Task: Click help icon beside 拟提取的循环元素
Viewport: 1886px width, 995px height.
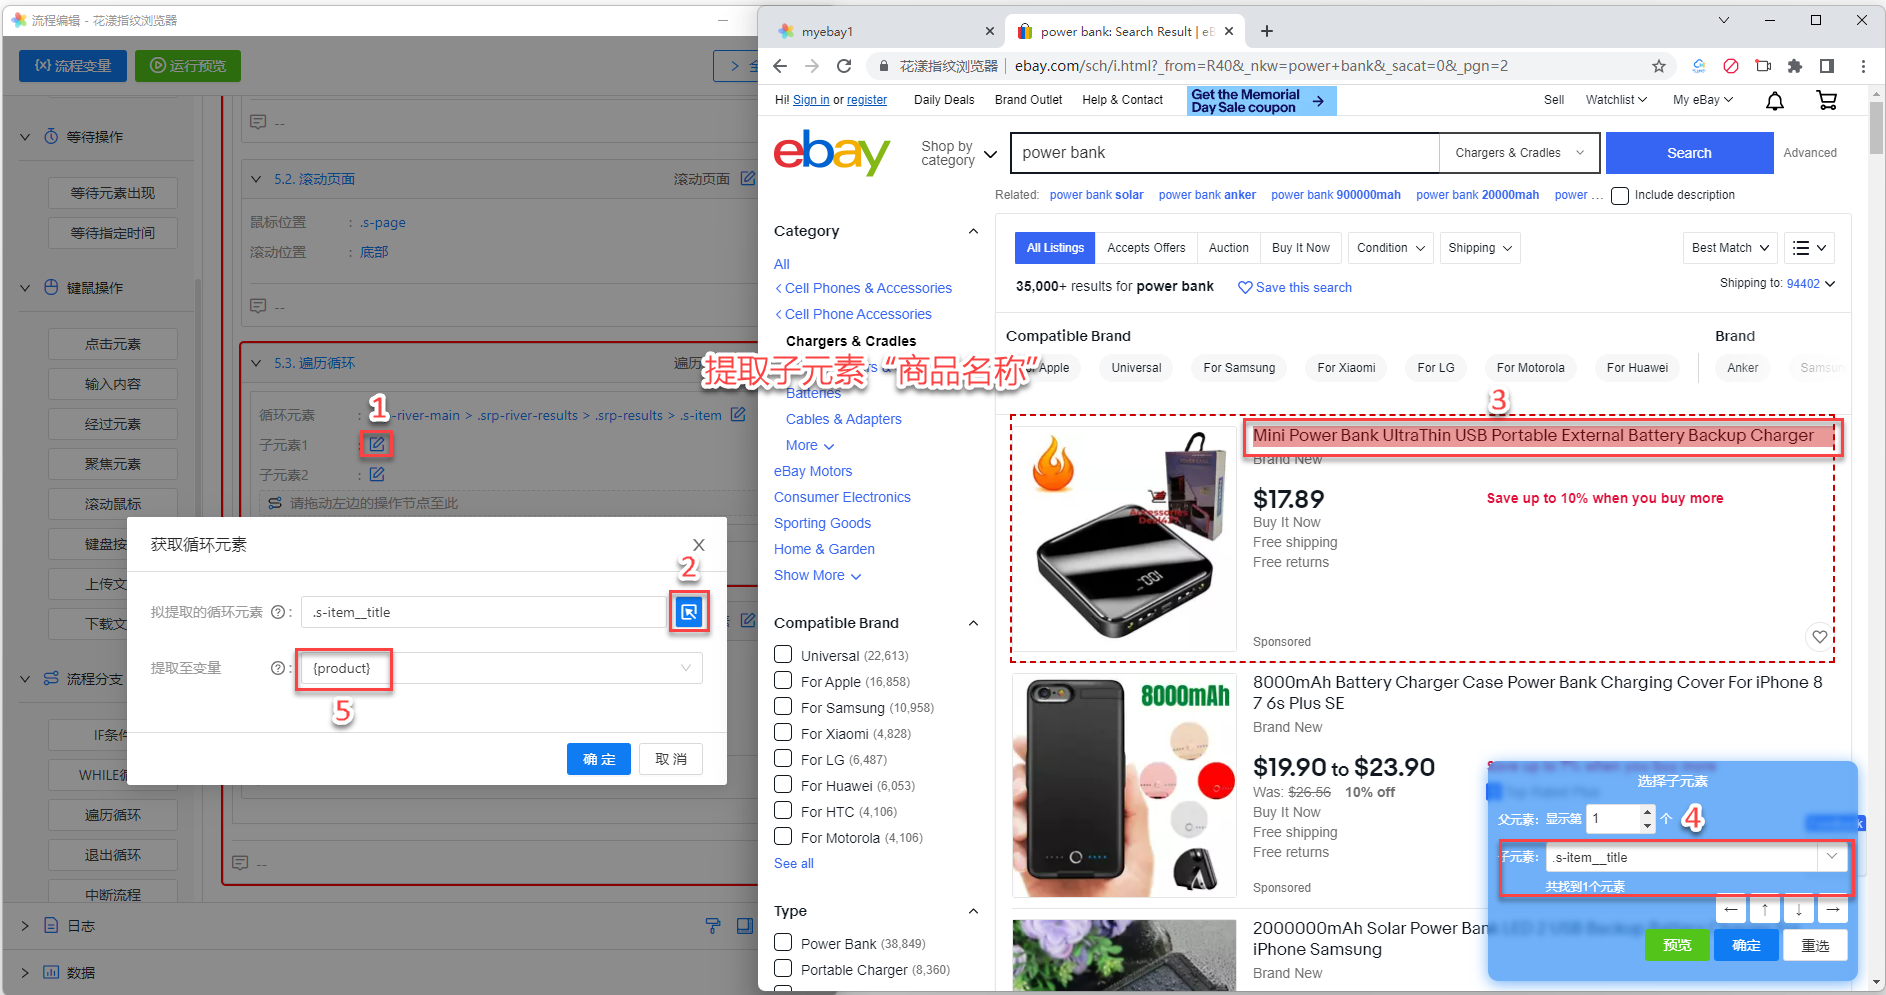Action: pos(279,612)
